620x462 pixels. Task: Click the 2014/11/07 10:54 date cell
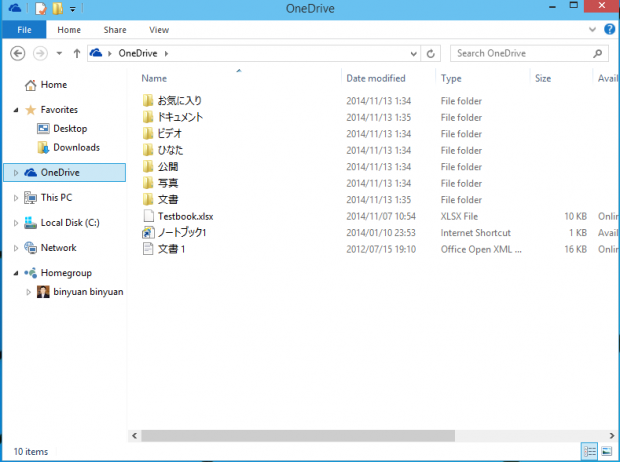point(381,216)
